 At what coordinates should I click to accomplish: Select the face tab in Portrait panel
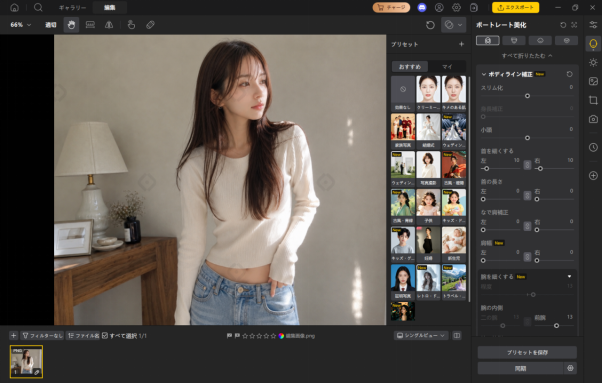point(514,40)
